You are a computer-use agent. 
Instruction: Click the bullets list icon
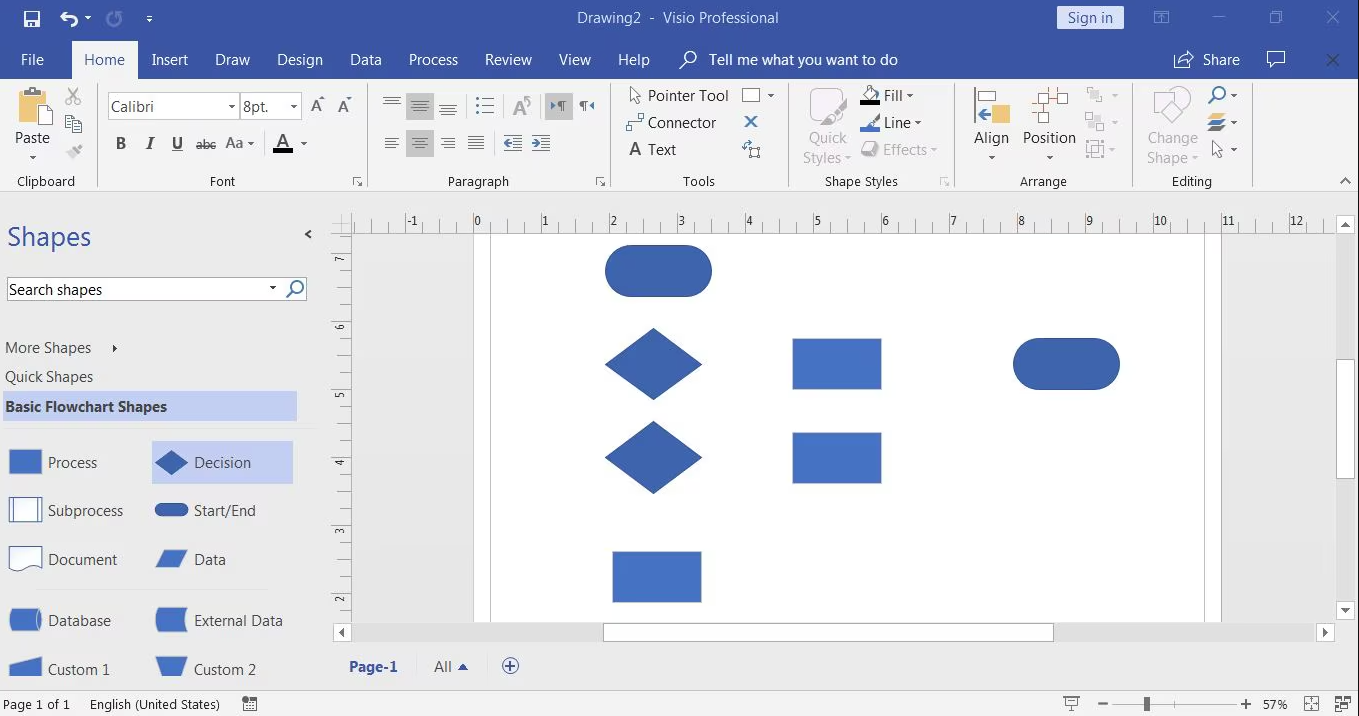pos(485,106)
